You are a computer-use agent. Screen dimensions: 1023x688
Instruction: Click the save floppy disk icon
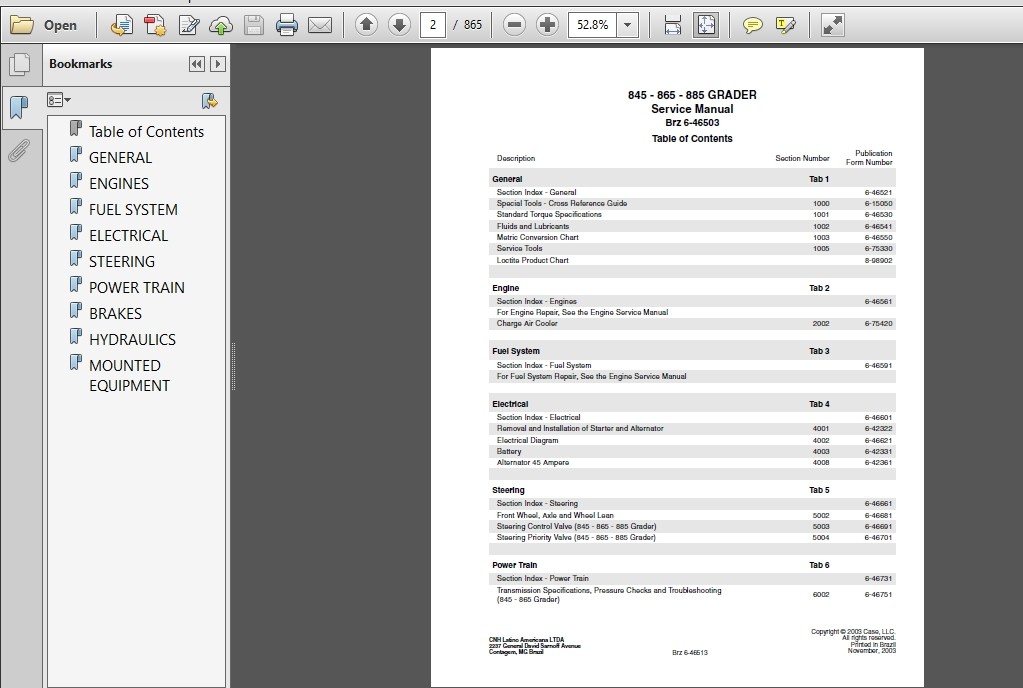pos(254,25)
